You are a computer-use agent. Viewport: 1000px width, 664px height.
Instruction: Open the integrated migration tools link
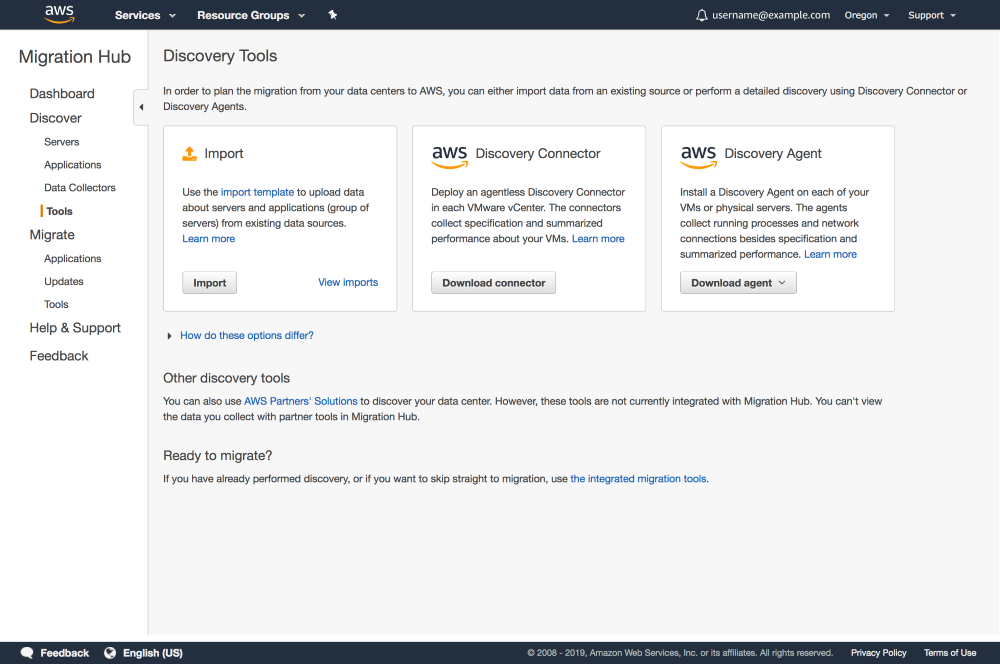click(x=638, y=478)
